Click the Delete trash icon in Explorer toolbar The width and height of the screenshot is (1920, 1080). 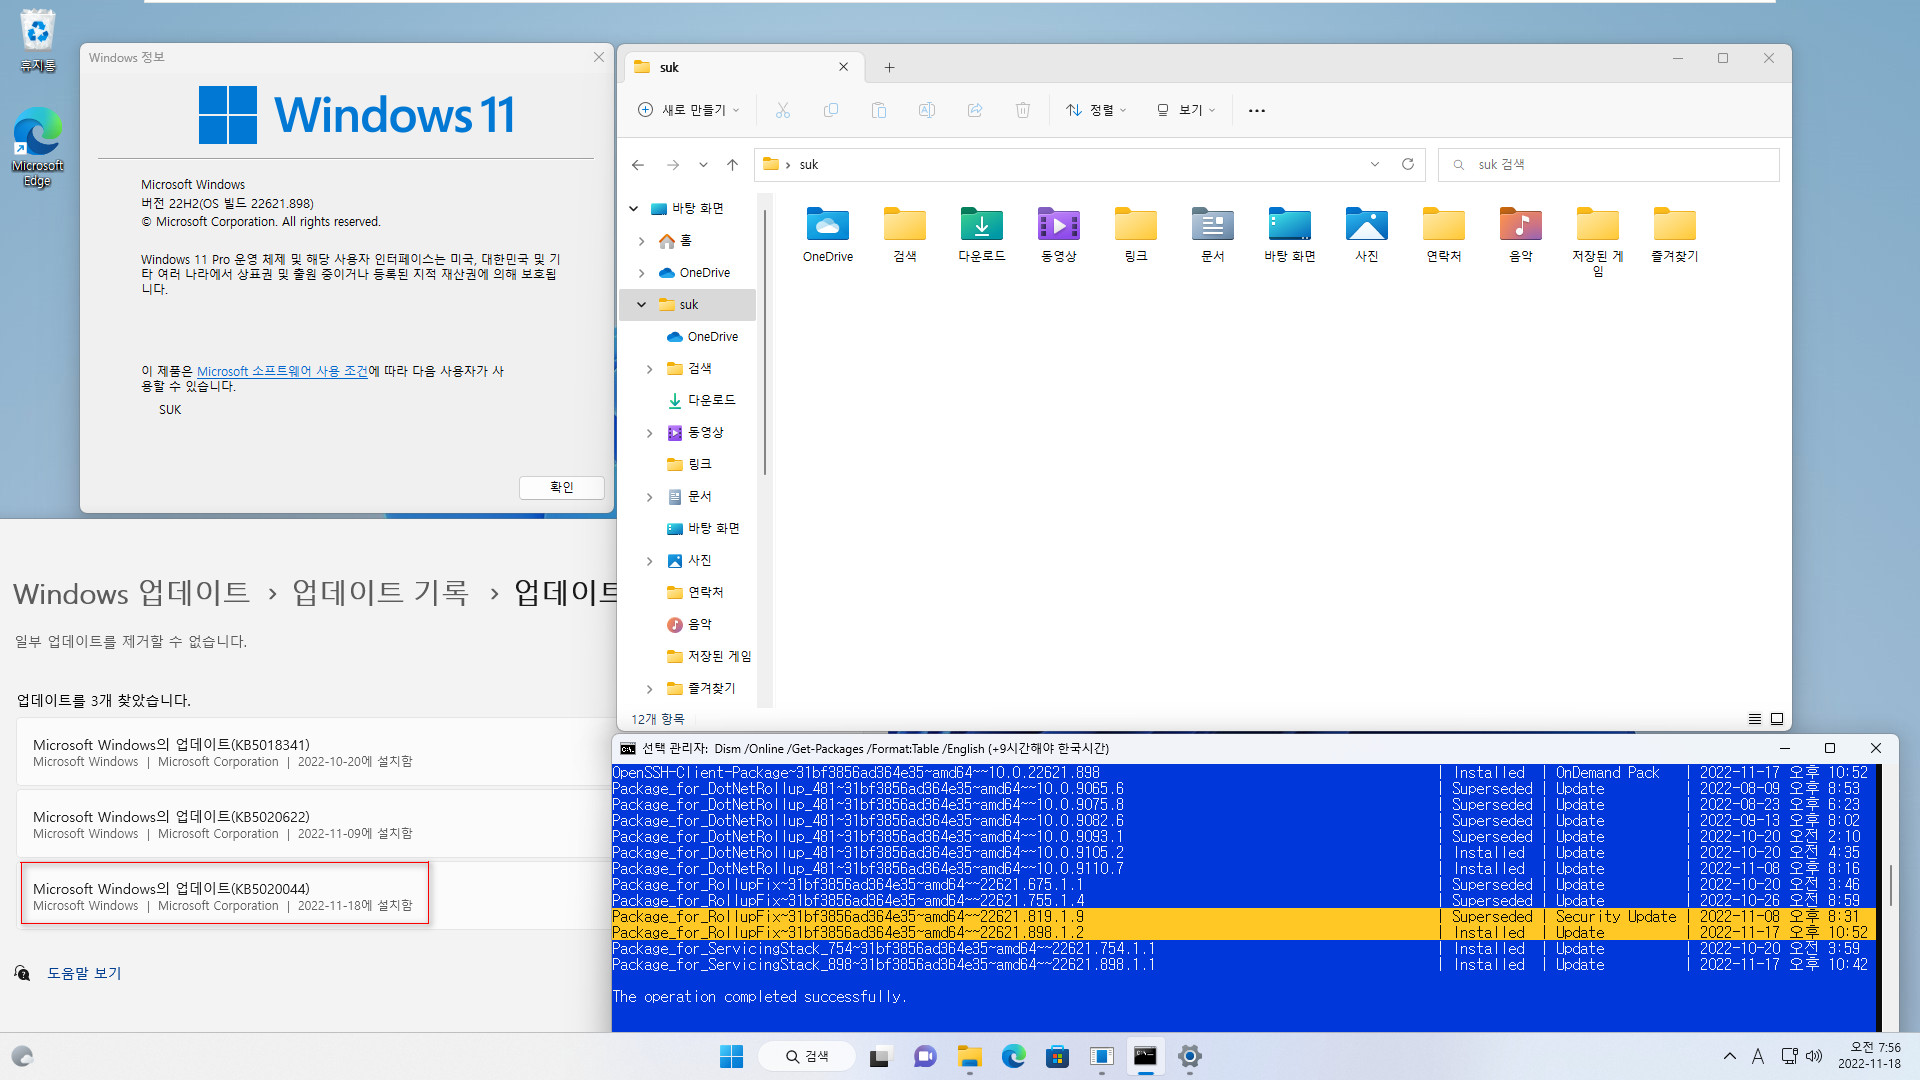pyautogui.click(x=1023, y=110)
